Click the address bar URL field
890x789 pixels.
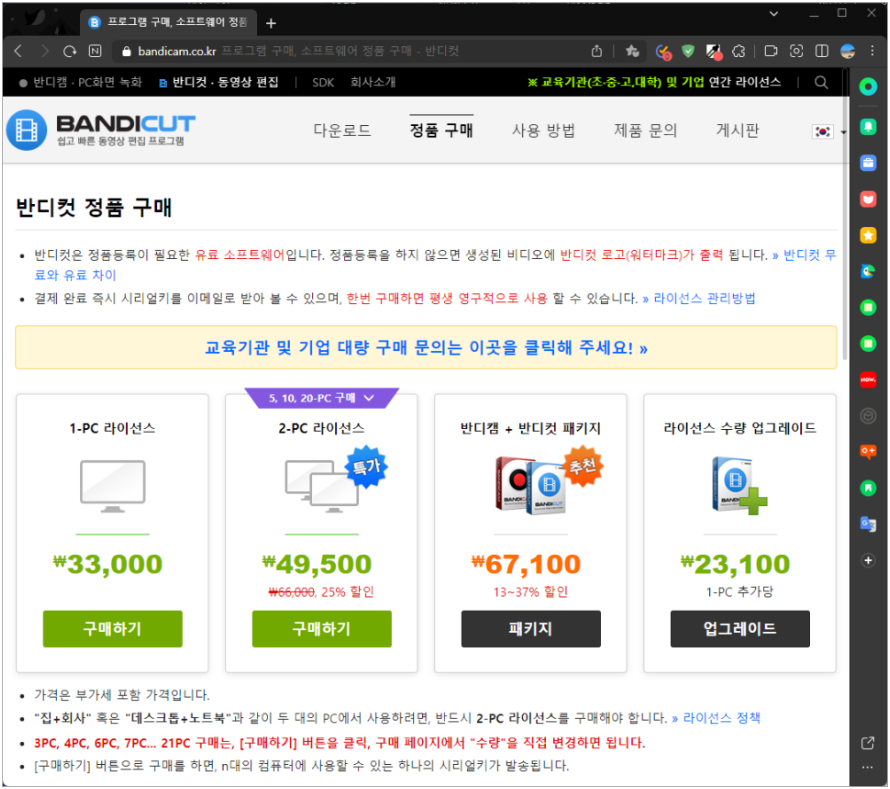352,51
